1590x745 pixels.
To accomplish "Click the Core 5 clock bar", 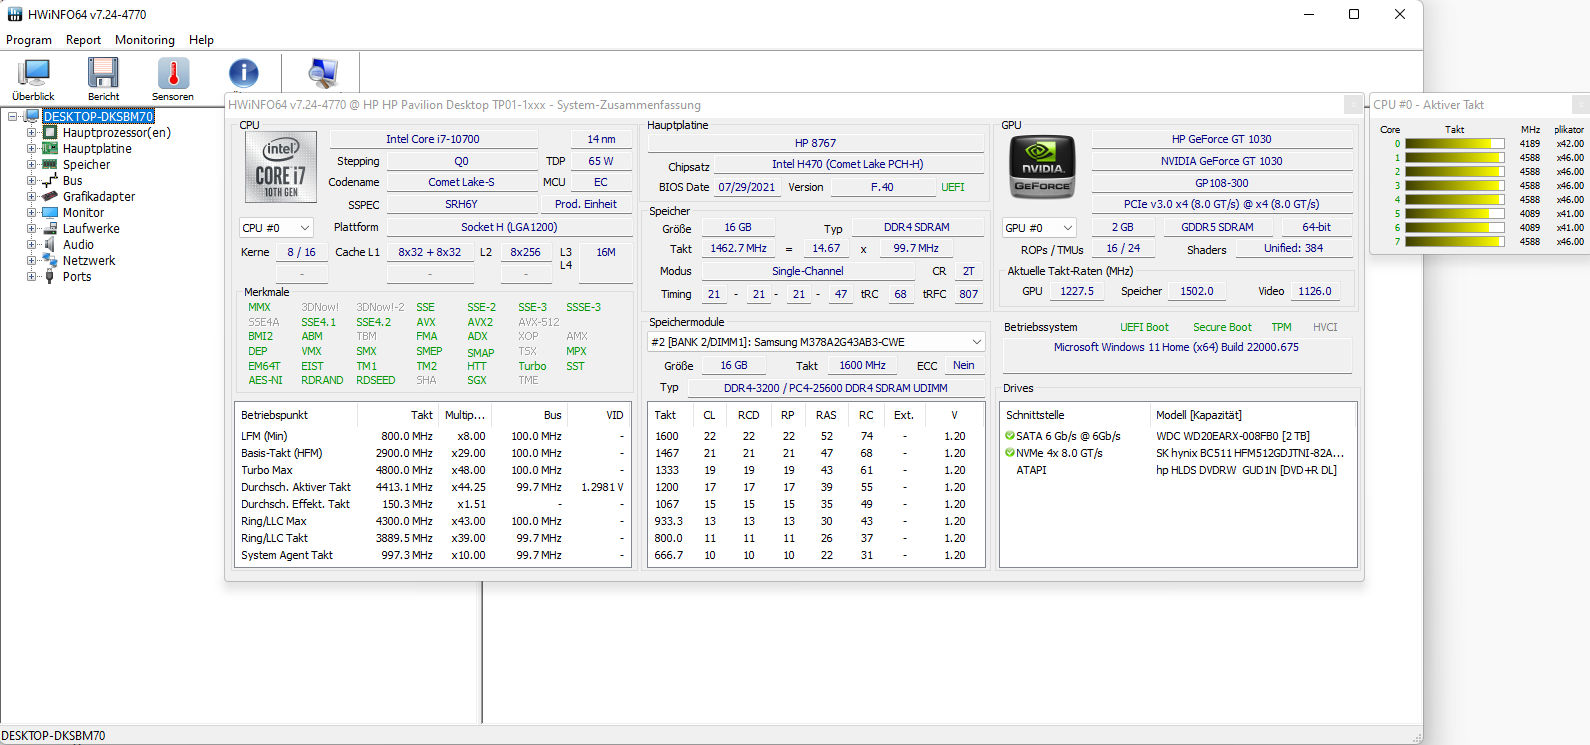I will pyautogui.click(x=1454, y=213).
